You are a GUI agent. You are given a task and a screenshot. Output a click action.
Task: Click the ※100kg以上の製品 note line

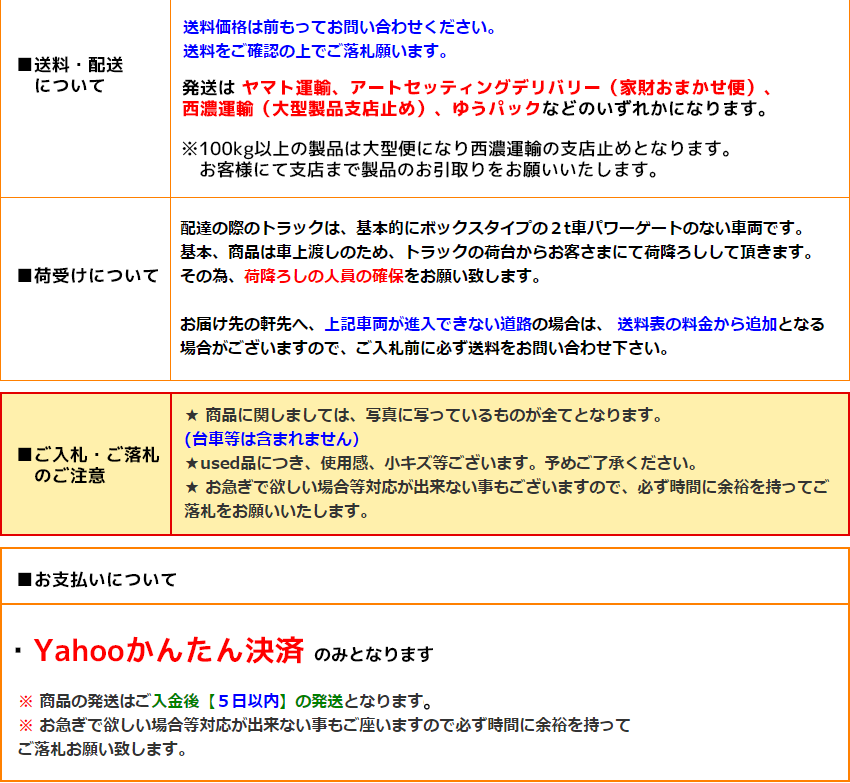(457, 148)
